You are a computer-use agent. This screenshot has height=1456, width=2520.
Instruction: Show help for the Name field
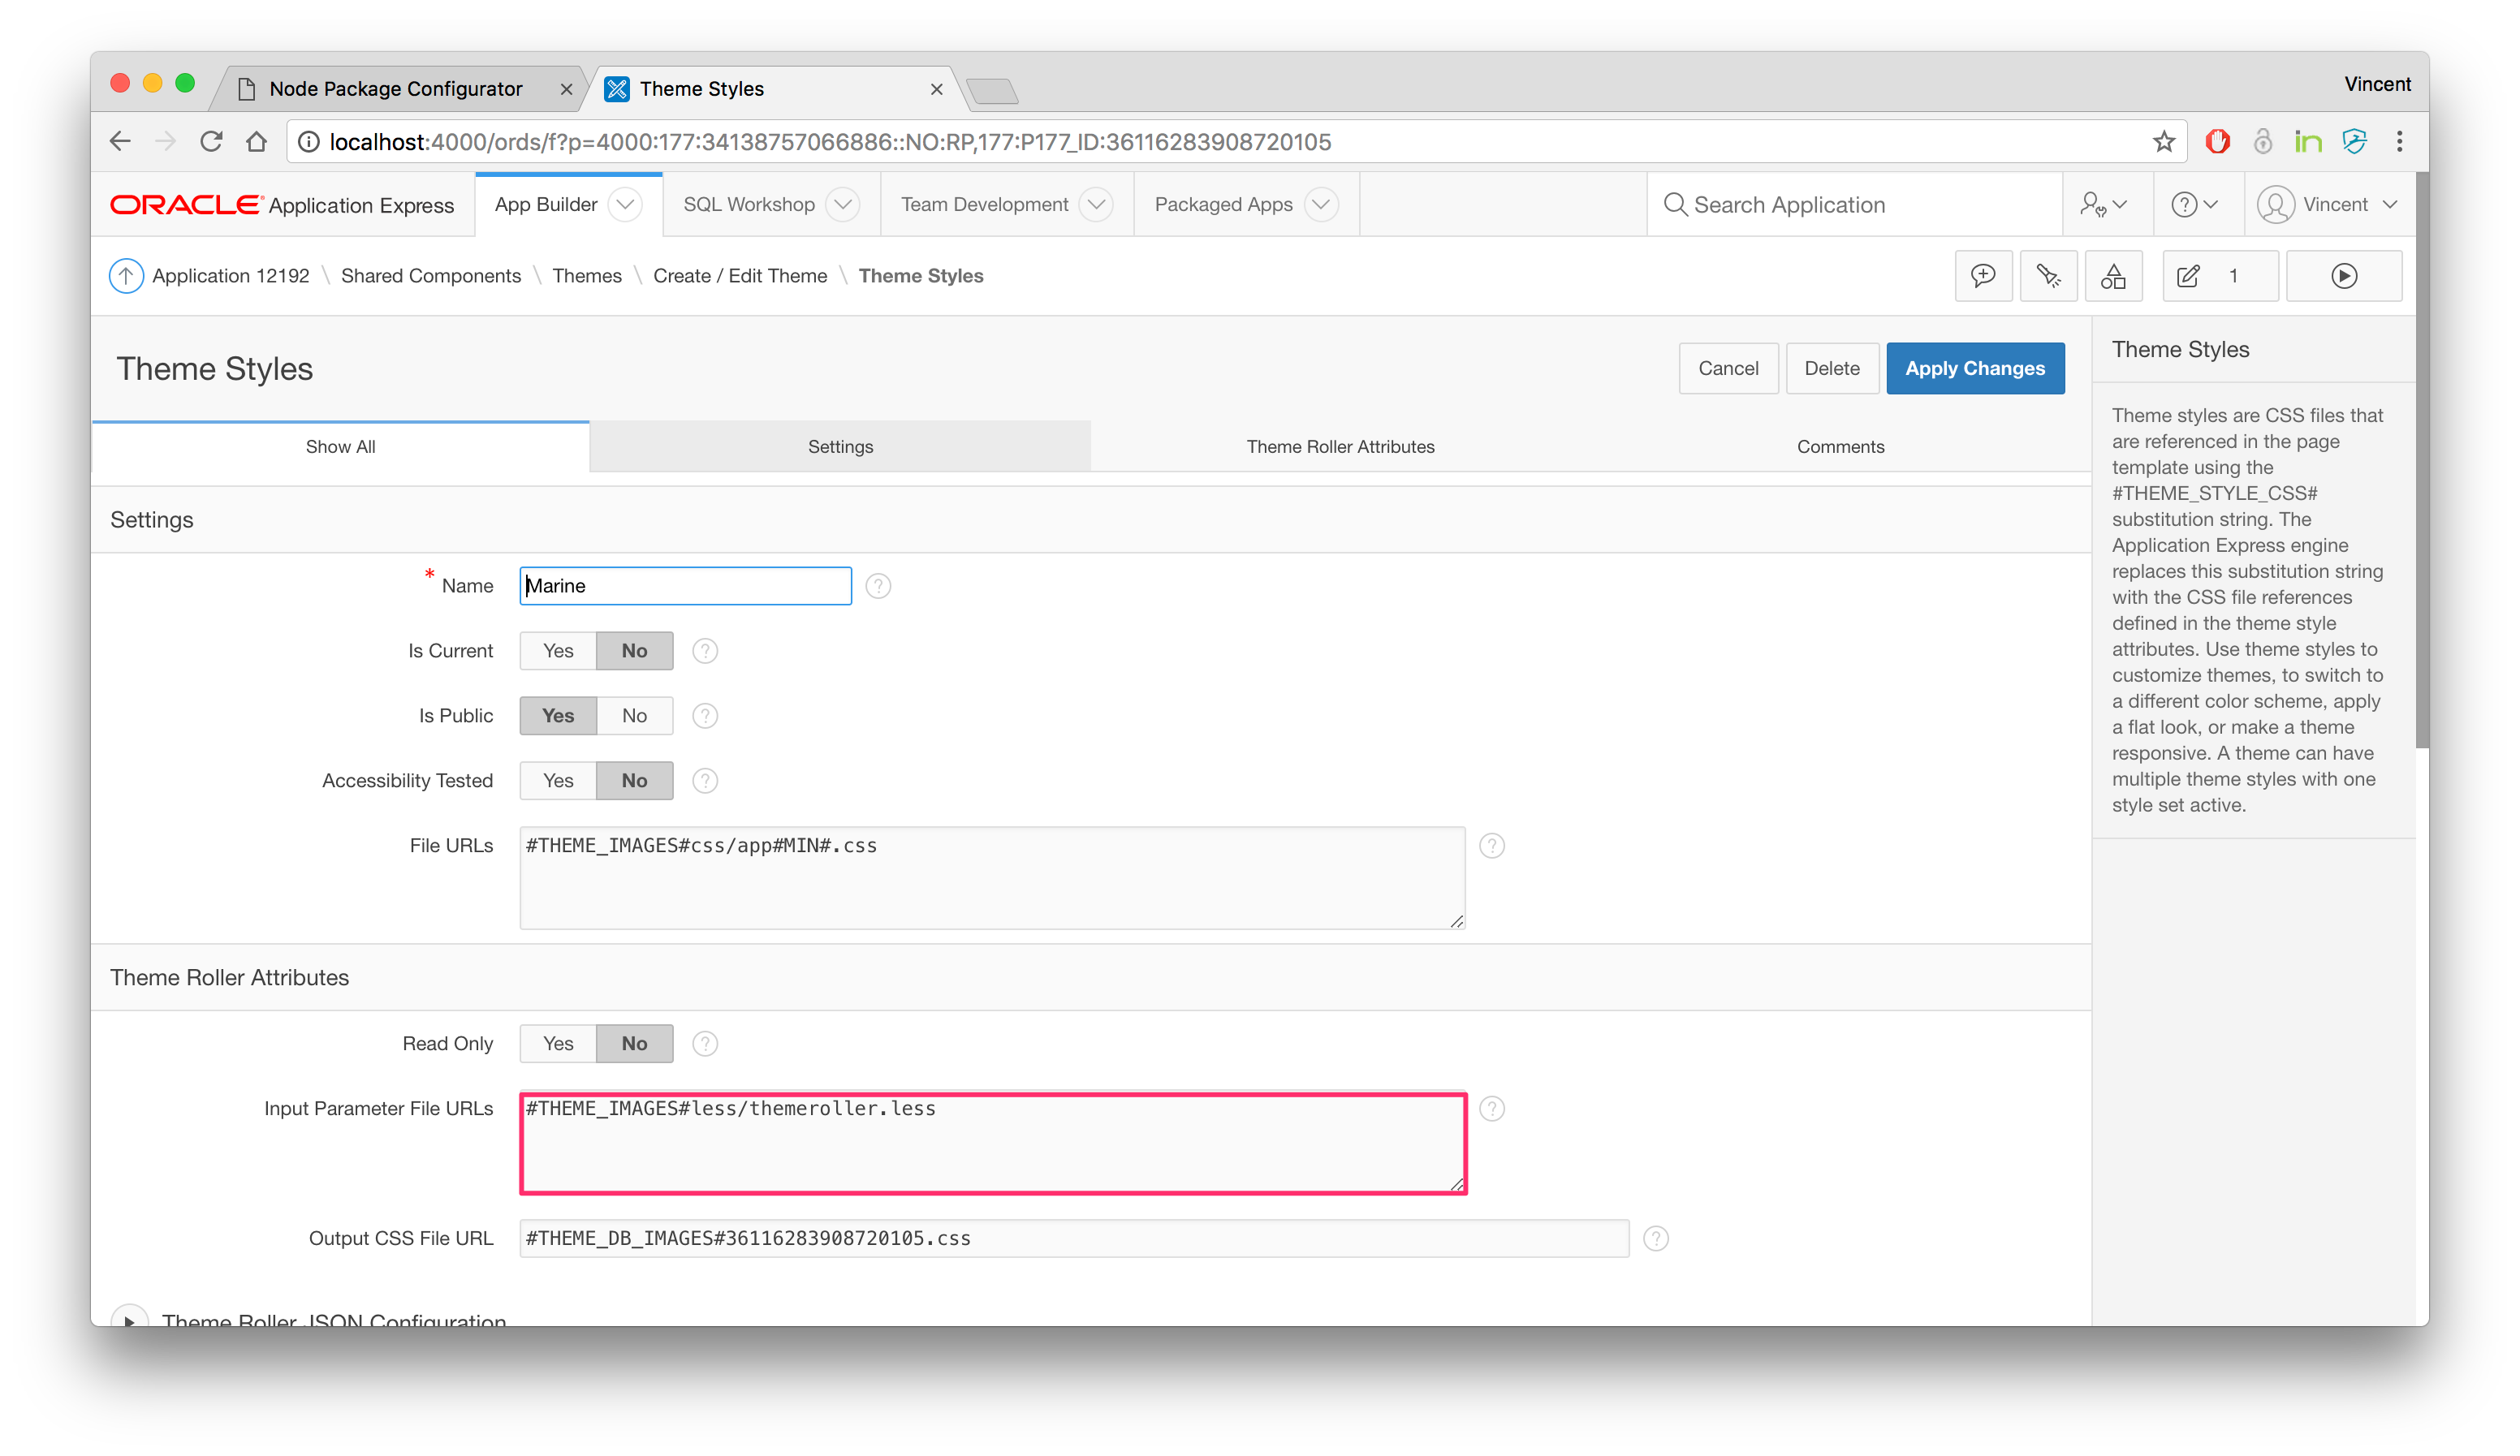(878, 586)
